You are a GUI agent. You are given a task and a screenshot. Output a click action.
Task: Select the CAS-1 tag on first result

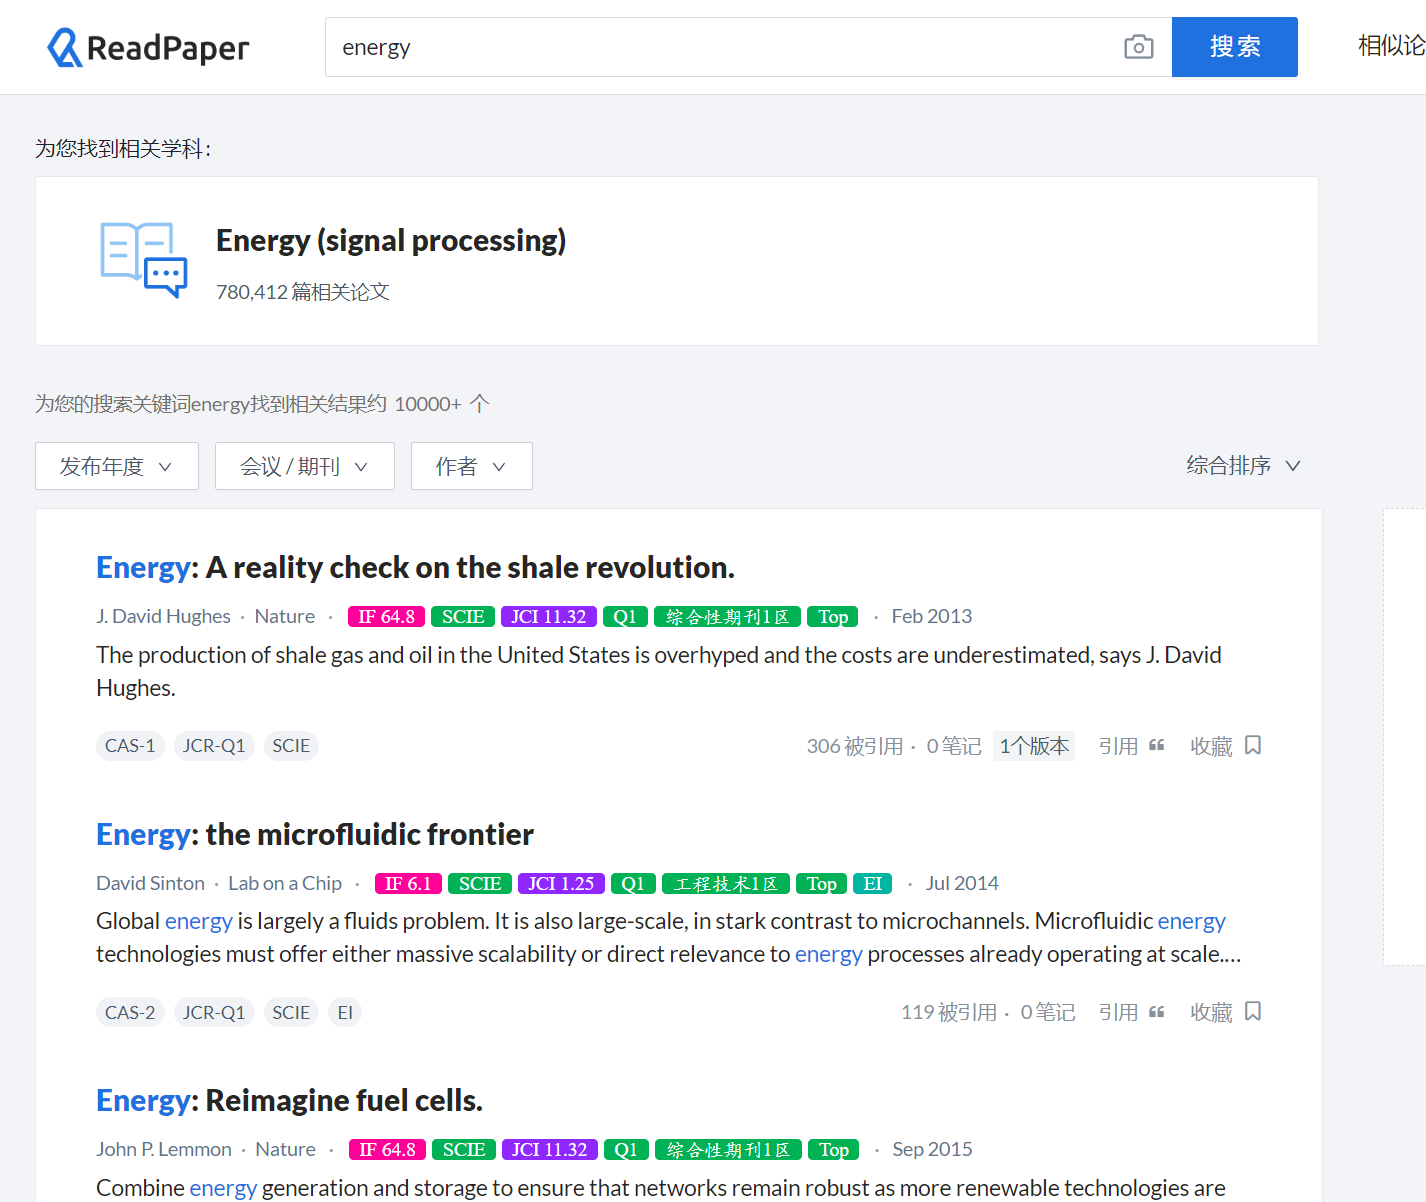pyautogui.click(x=130, y=746)
